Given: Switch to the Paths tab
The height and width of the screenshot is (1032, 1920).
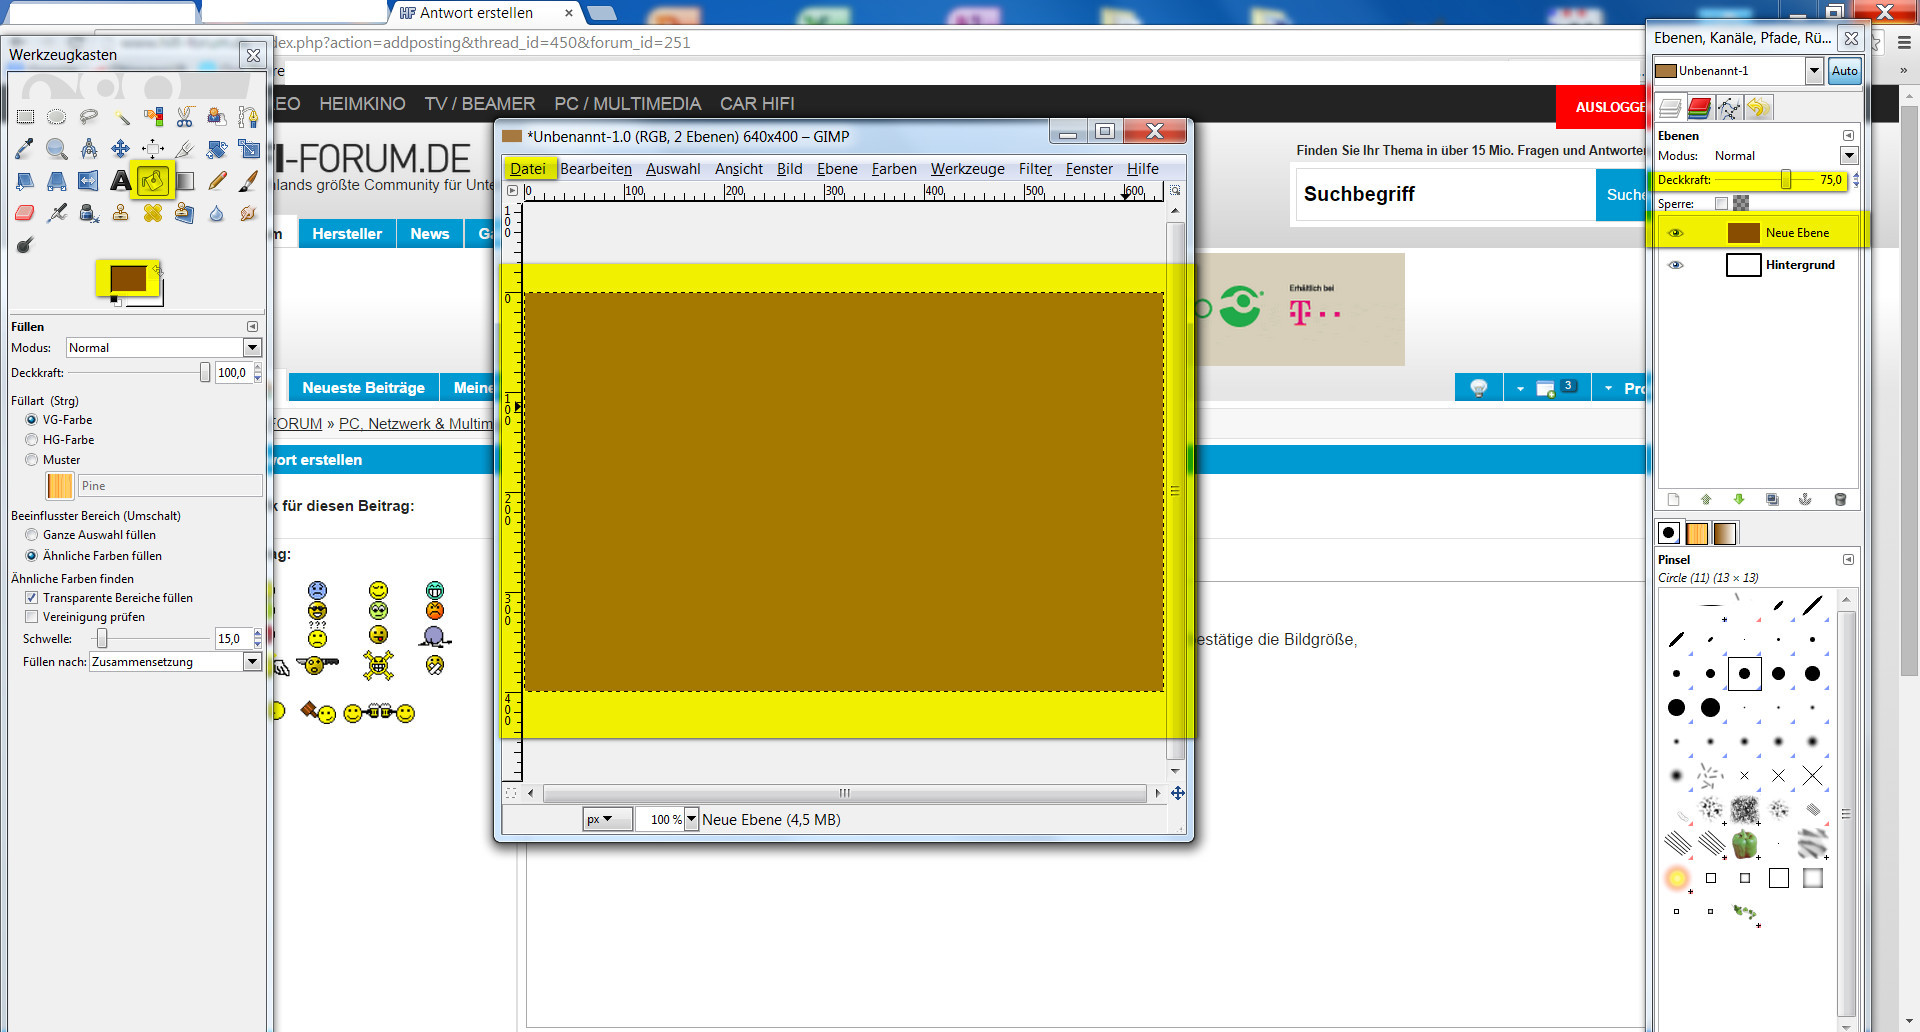Looking at the screenshot, I should pos(1729,107).
